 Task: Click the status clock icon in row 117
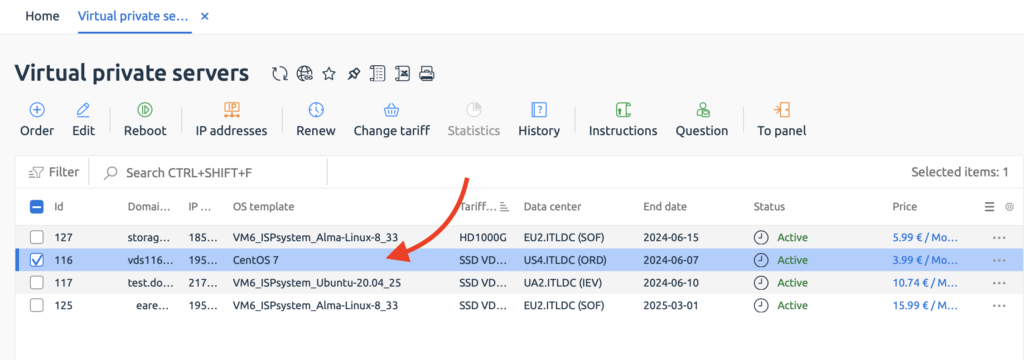[x=761, y=283]
